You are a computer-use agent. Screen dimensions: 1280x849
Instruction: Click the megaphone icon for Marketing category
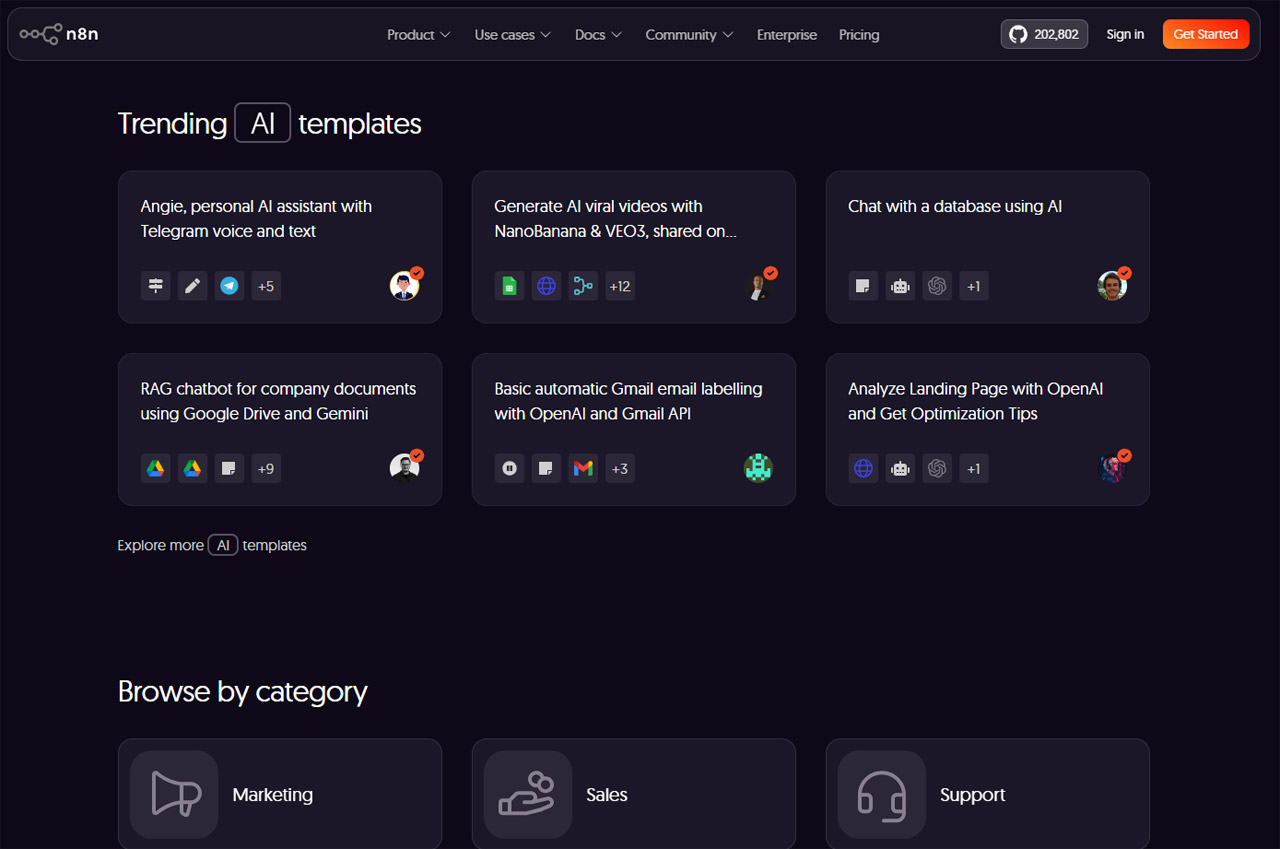click(x=174, y=794)
